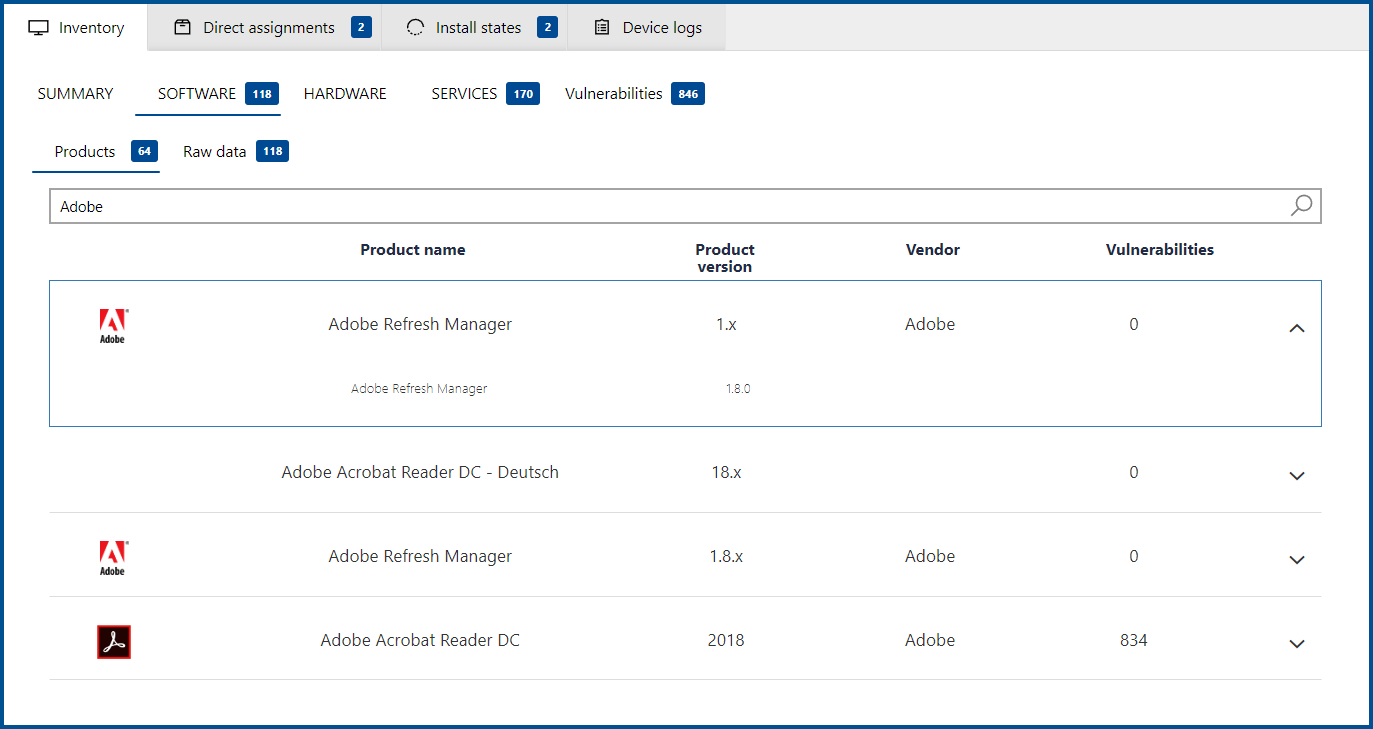
Task: Click the Adobe Acrobat Reader DC product name
Action: click(420, 640)
